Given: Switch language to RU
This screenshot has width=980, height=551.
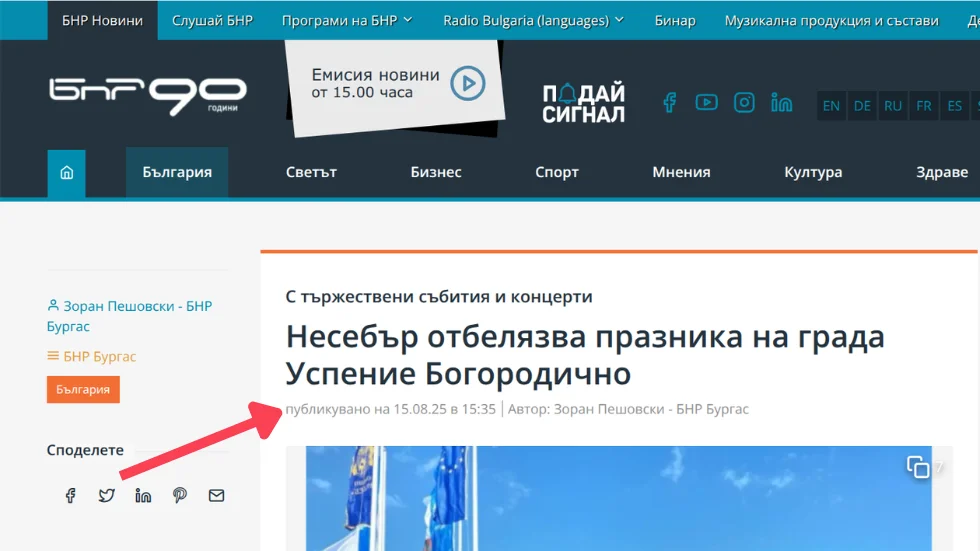Looking at the screenshot, I should coord(892,106).
